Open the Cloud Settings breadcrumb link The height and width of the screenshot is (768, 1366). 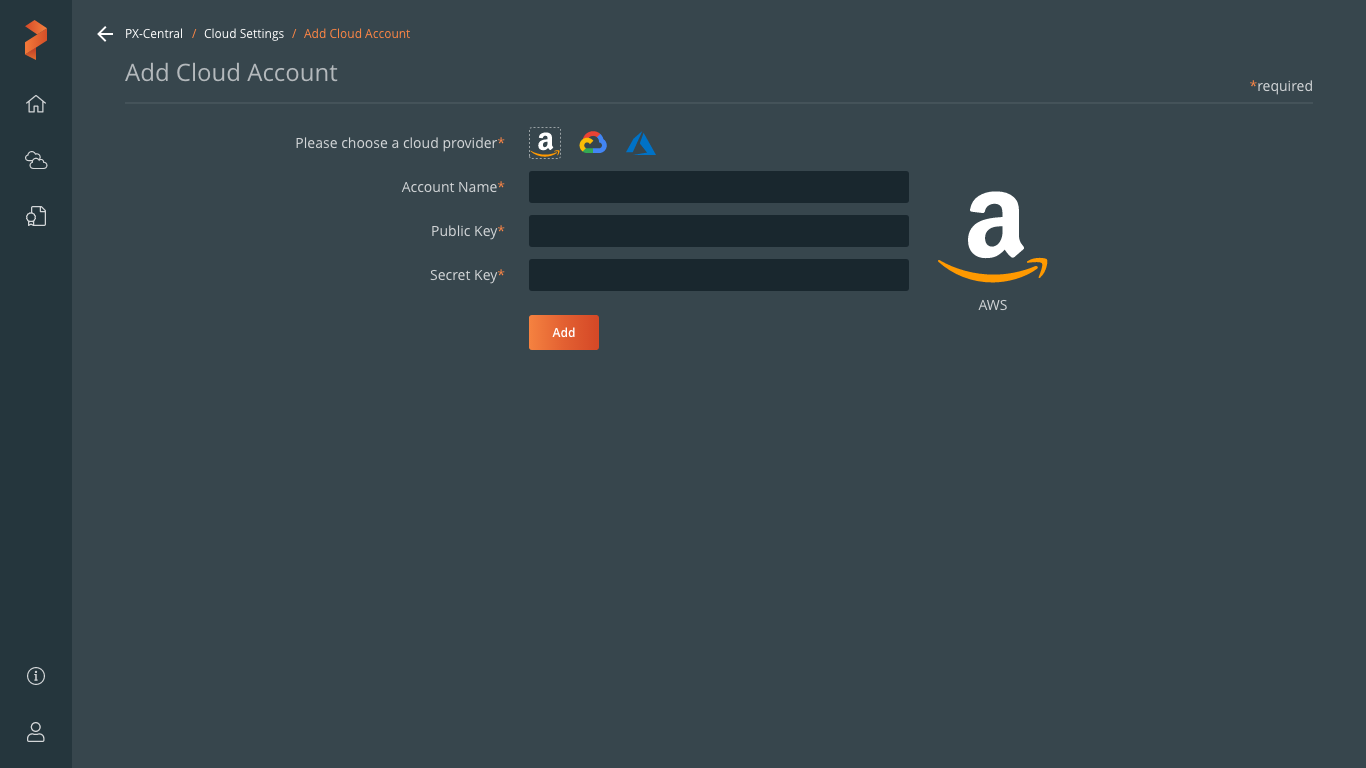point(244,34)
